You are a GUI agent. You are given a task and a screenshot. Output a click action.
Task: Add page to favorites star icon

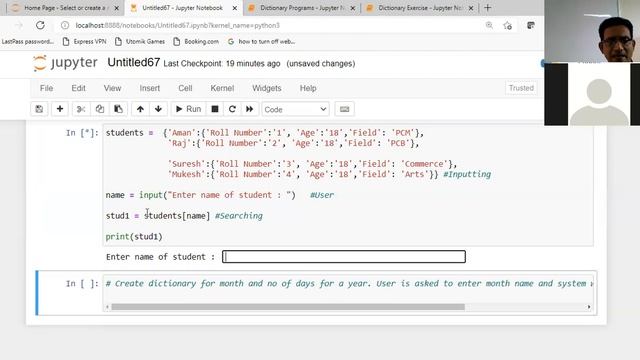point(507,26)
